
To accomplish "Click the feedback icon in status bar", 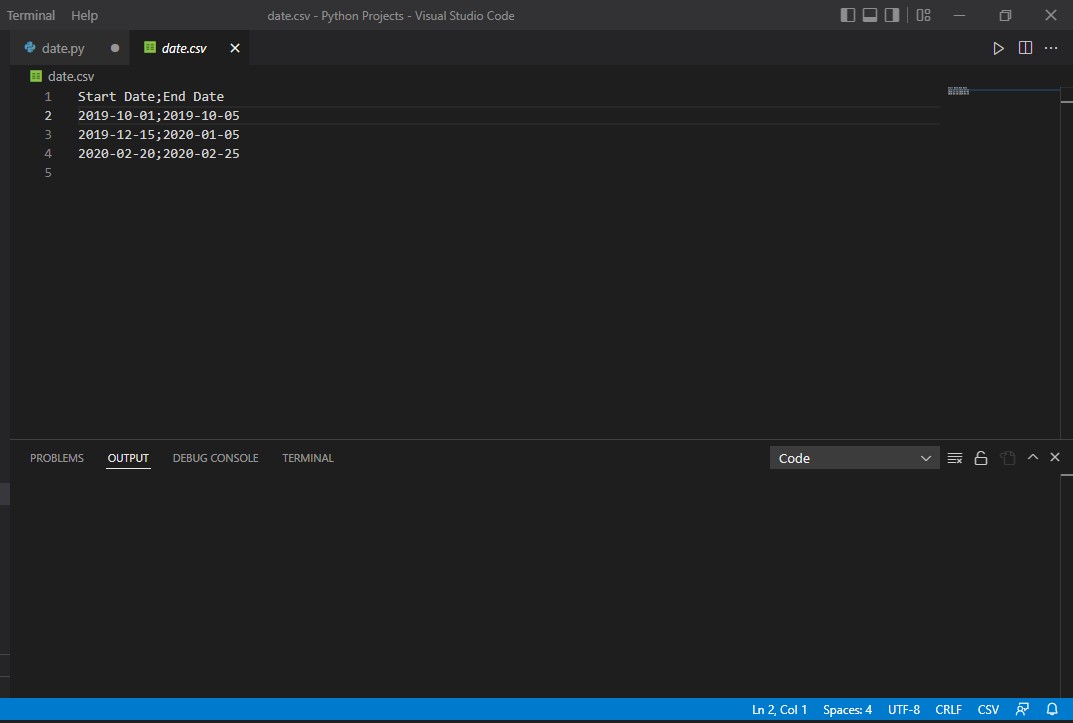I will (x=1022, y=709).
